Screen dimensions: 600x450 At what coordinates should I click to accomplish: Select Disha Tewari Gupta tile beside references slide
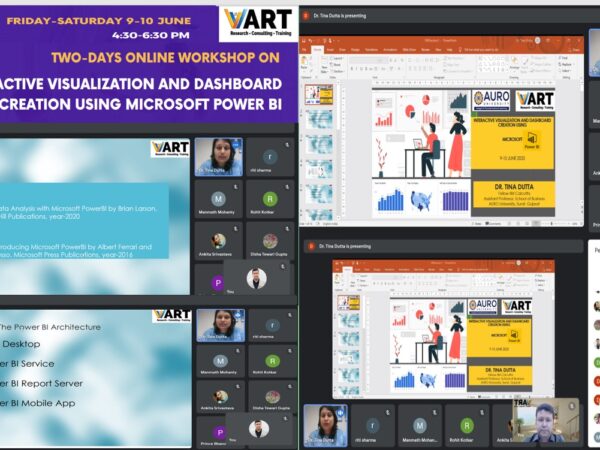coord(270,241)
